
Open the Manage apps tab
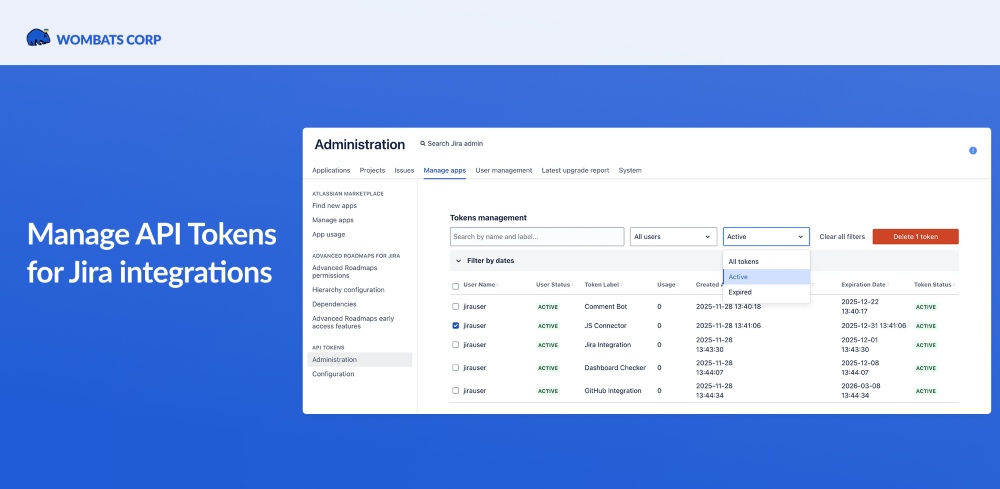point(445,170)
